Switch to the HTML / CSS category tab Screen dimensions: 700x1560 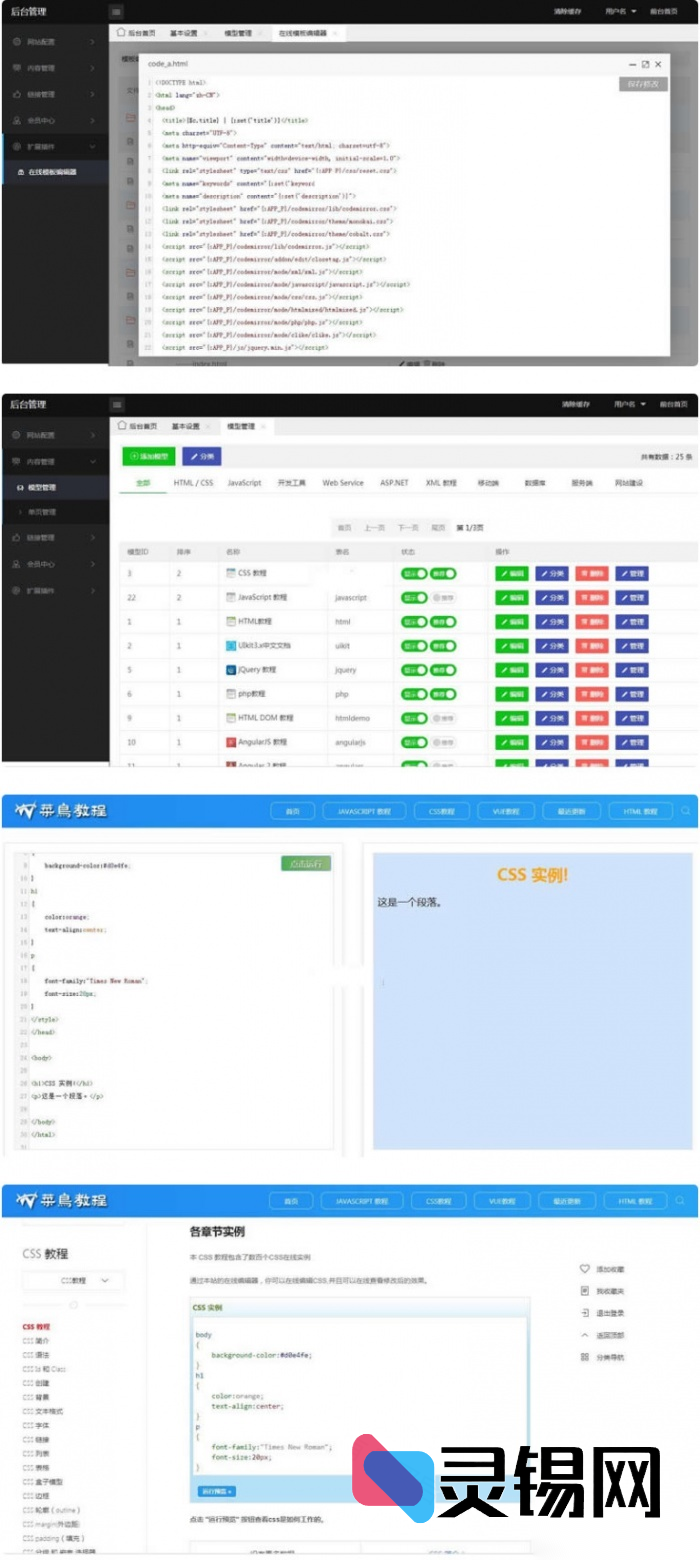(193, 483)
